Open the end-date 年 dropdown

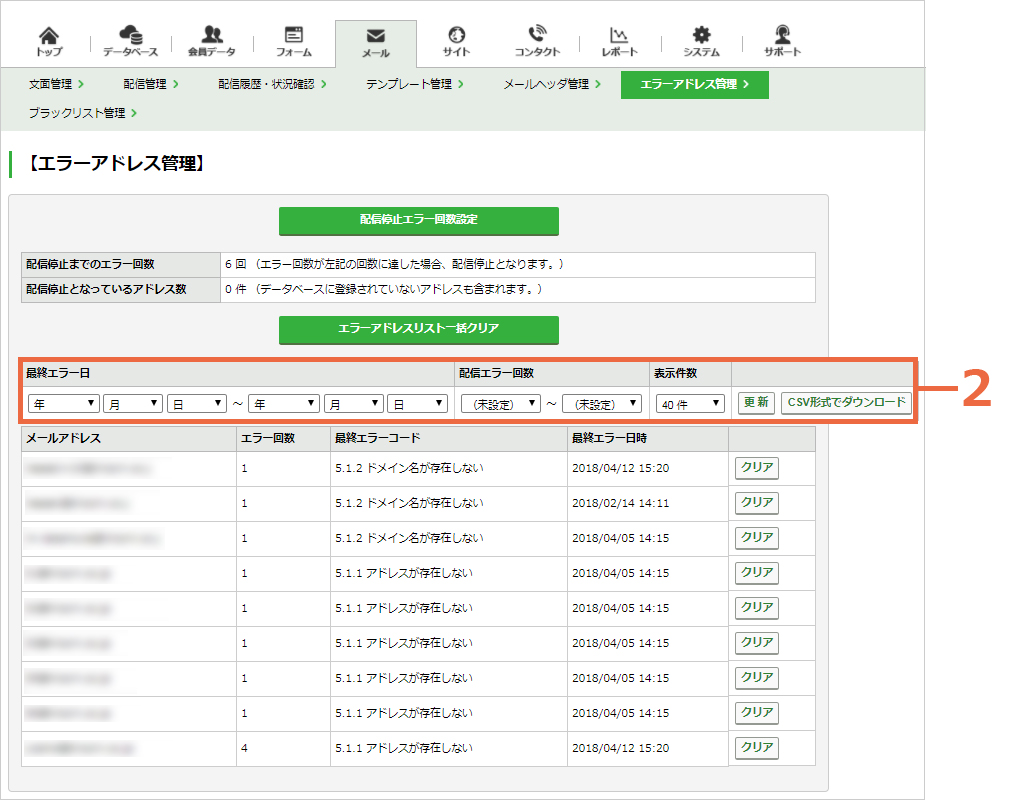[x=284, y=404]
